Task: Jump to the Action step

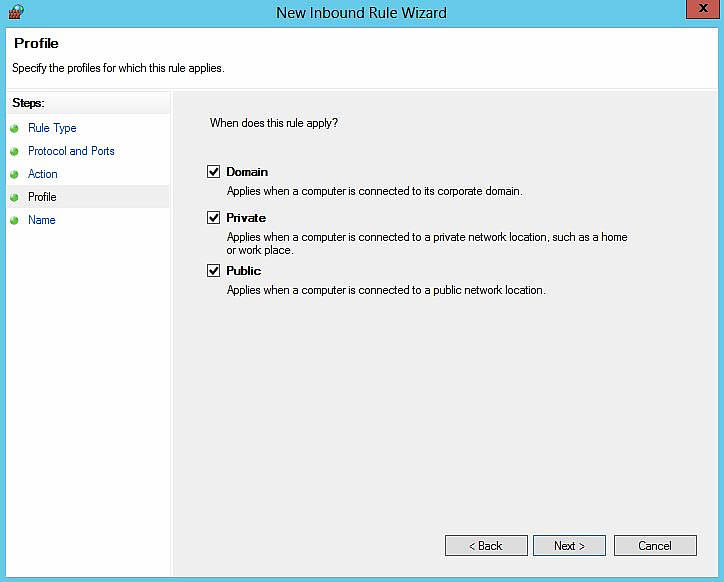Action: pyautogui.click(x=43, y=174)
